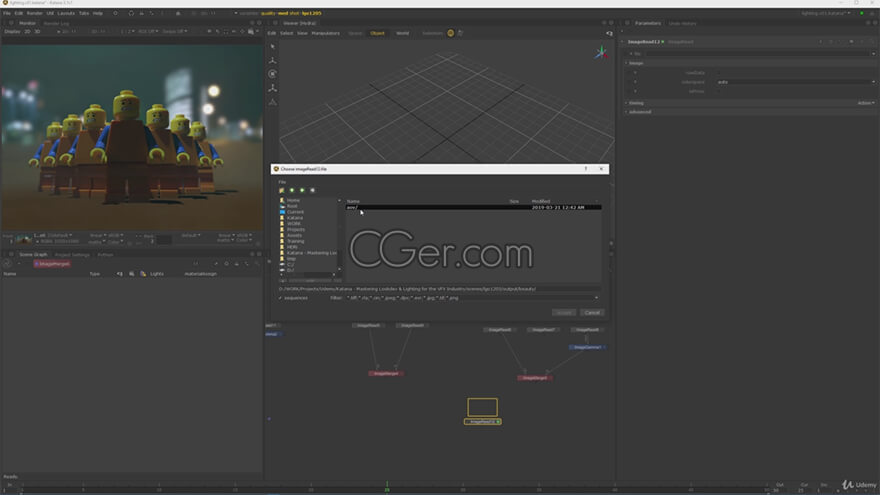Viewport: 880px width, 495px height.
Task: Select the translate manipulator tool in Viewer
Action: point(273,60)
